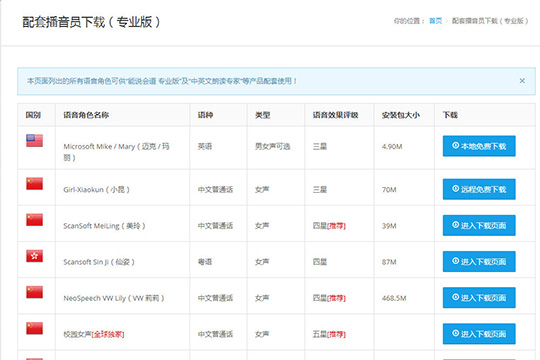The width and height of the screenshot is (540, 360).
Task: Click the 男女声可选 type cell
Action: click(x=272, y=146)
